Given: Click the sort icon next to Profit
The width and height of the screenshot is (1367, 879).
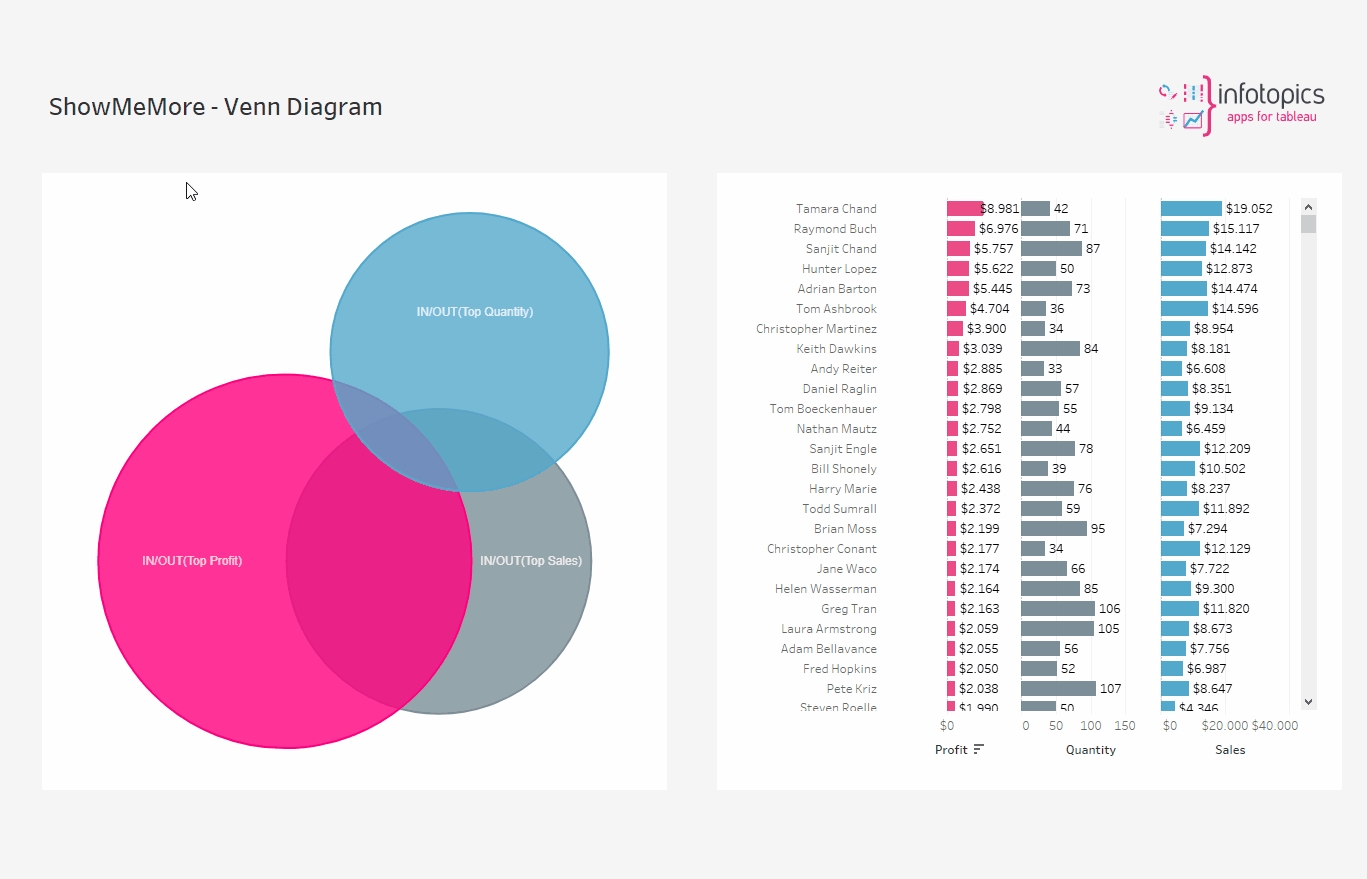Looking at the screenshot, I should [x=978, y=749].
